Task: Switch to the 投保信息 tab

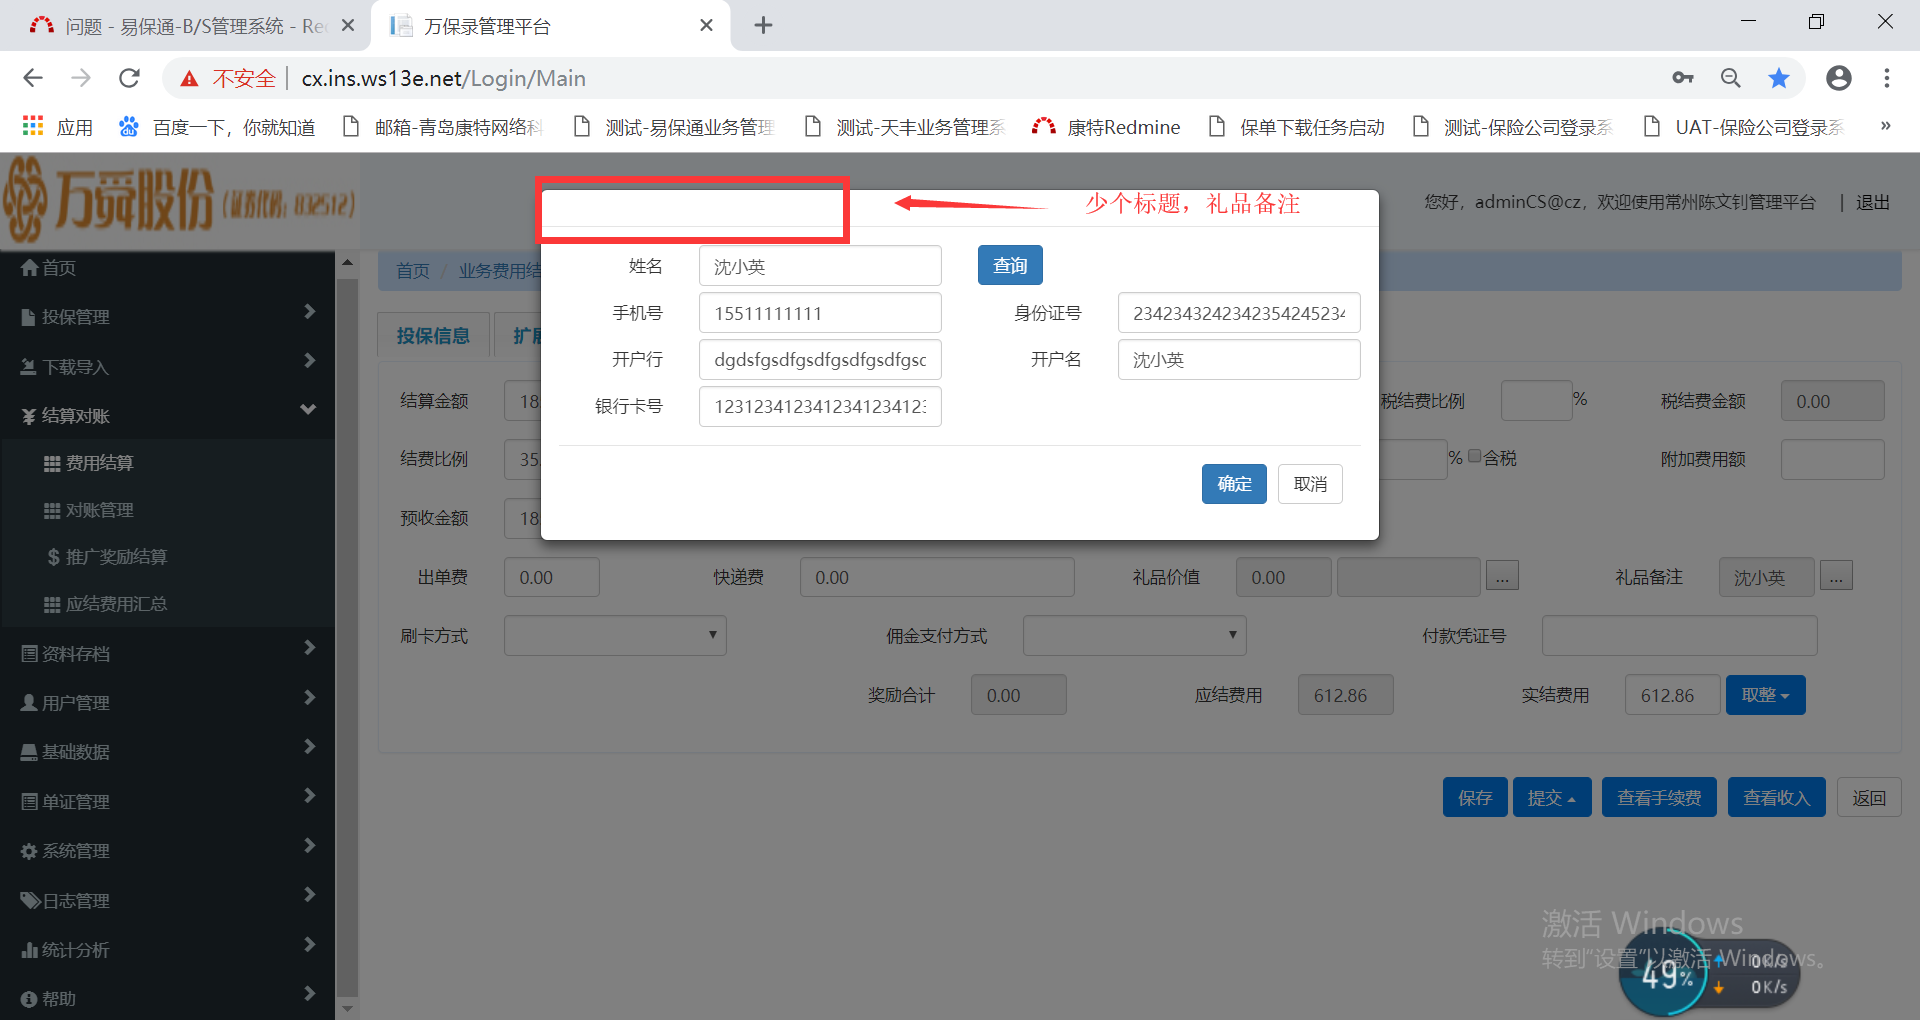Action: [x=433, y=335]
